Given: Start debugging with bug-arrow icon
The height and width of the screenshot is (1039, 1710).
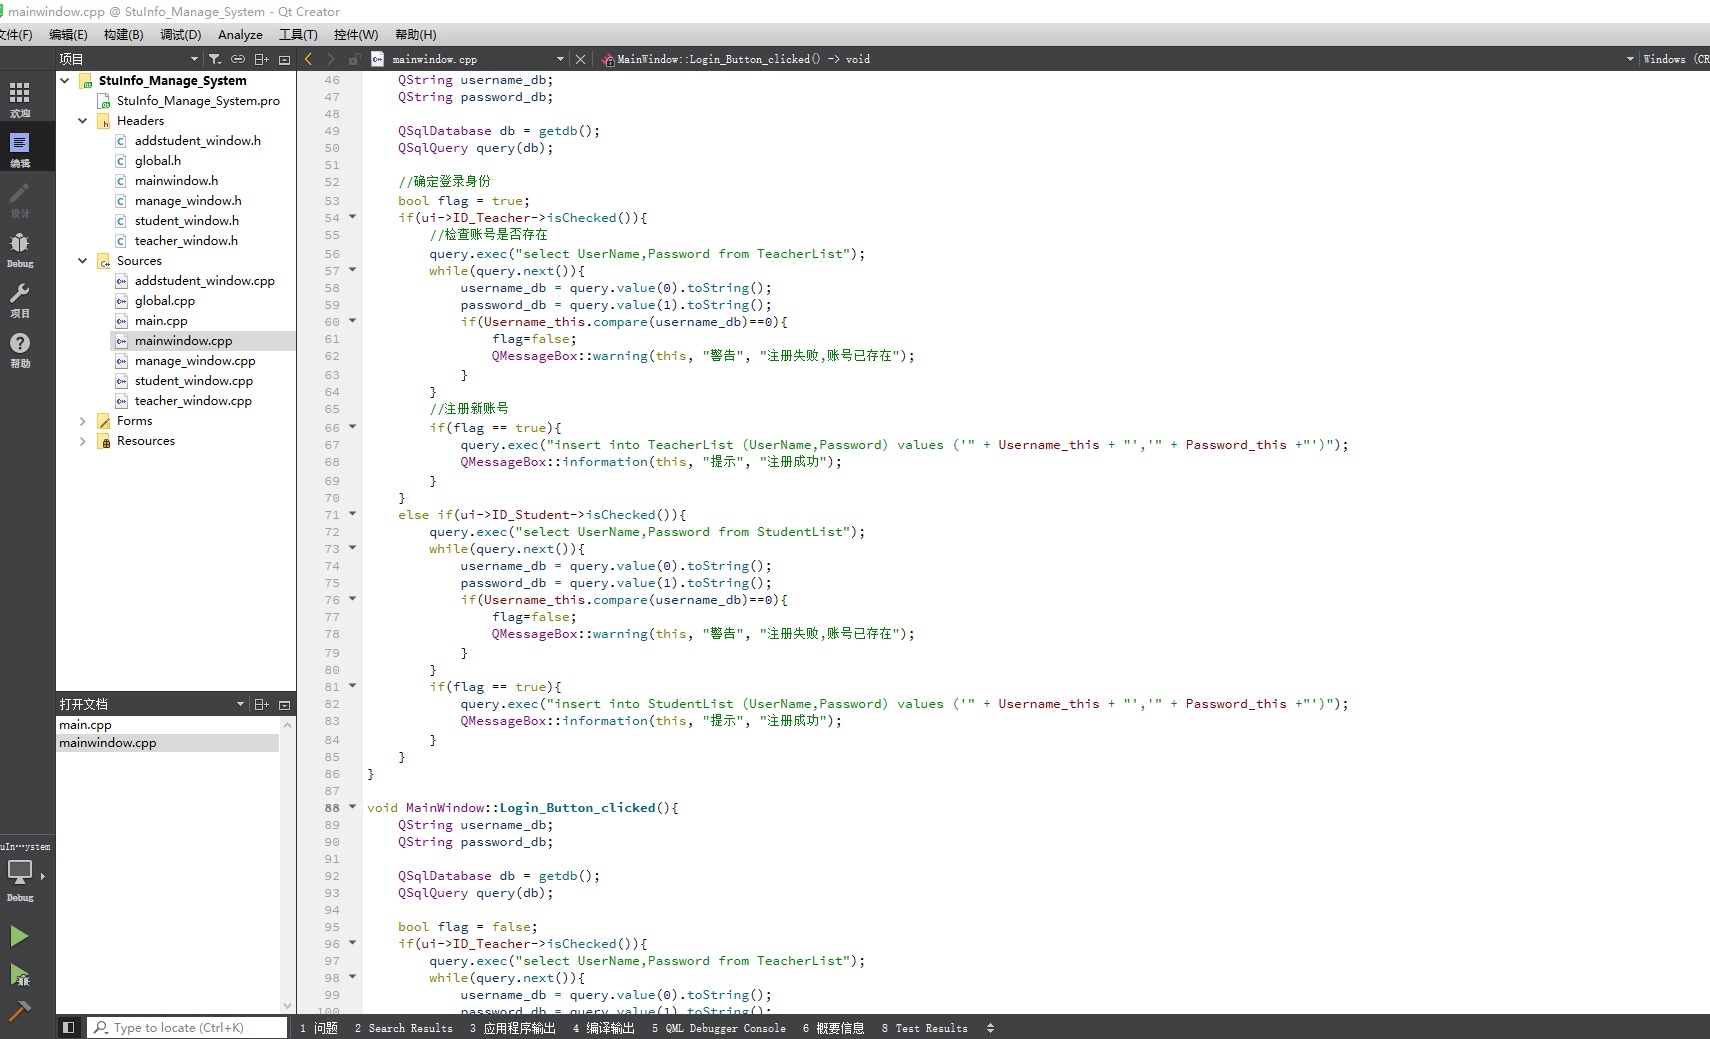Looking at the screenshot, I should (x=19, y=975).
